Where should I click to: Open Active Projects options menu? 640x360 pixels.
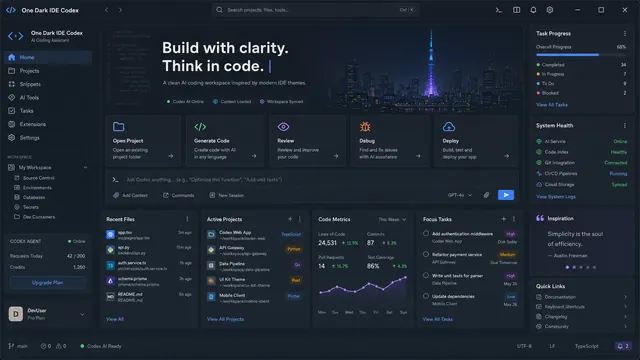[x=300, y=219]
